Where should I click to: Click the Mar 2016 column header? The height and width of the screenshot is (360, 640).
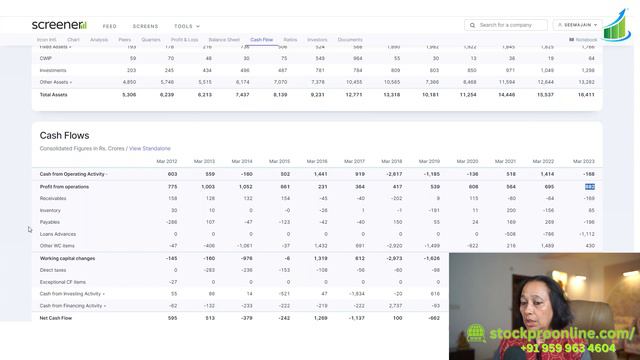click(x=317, y=162)
